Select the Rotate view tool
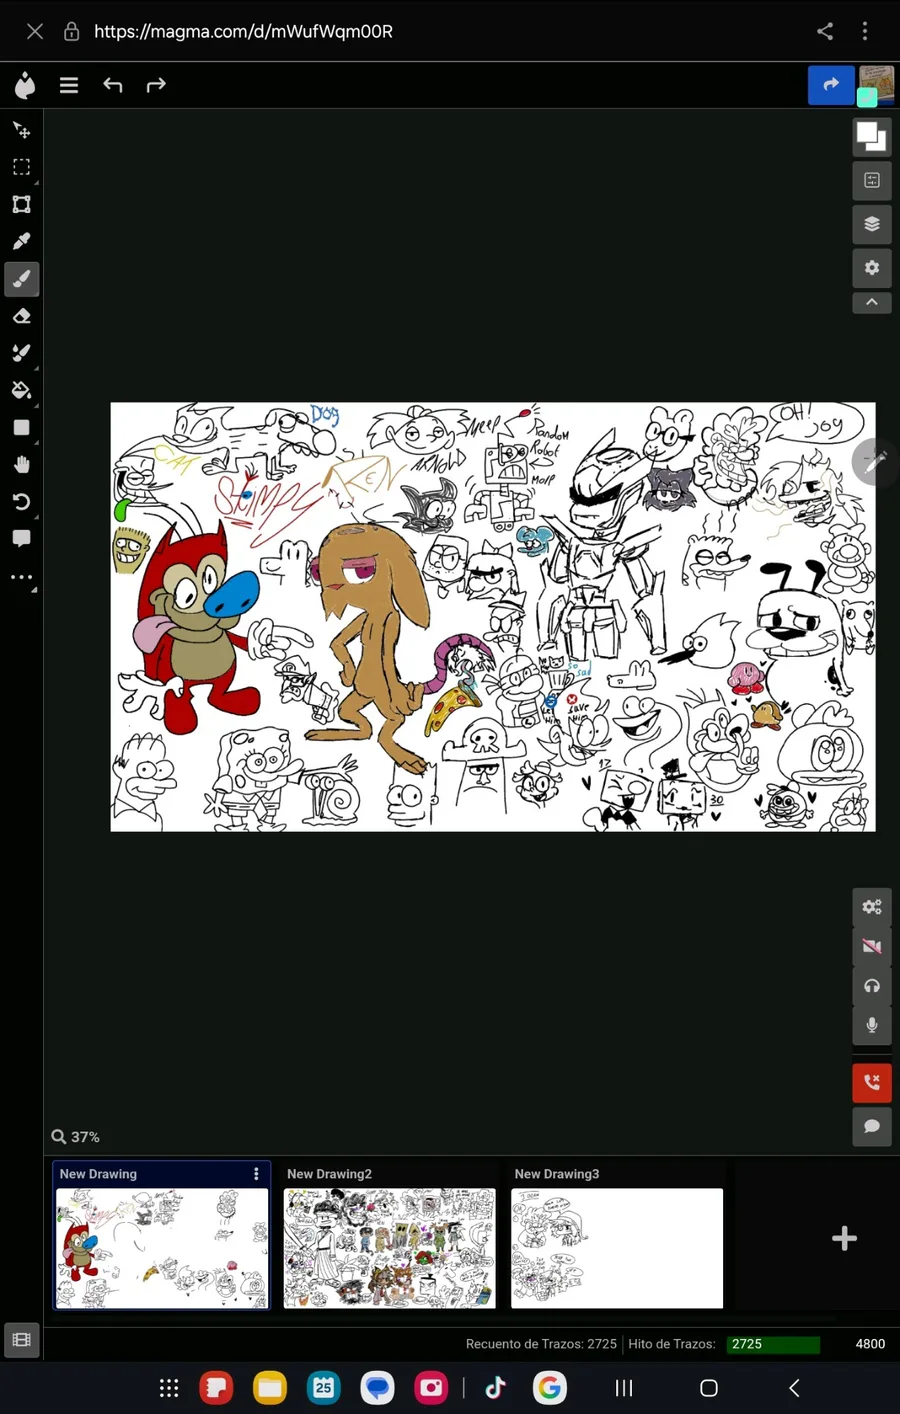Image resolution: width=900 pixels, height=1414 pixels. (x=21, y=502)
